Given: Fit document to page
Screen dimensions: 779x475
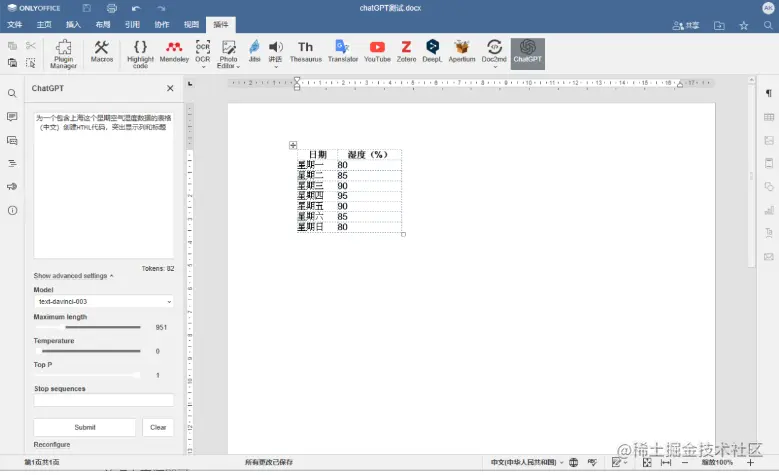Looking at the screenshot, I should (x=647, y=463).
